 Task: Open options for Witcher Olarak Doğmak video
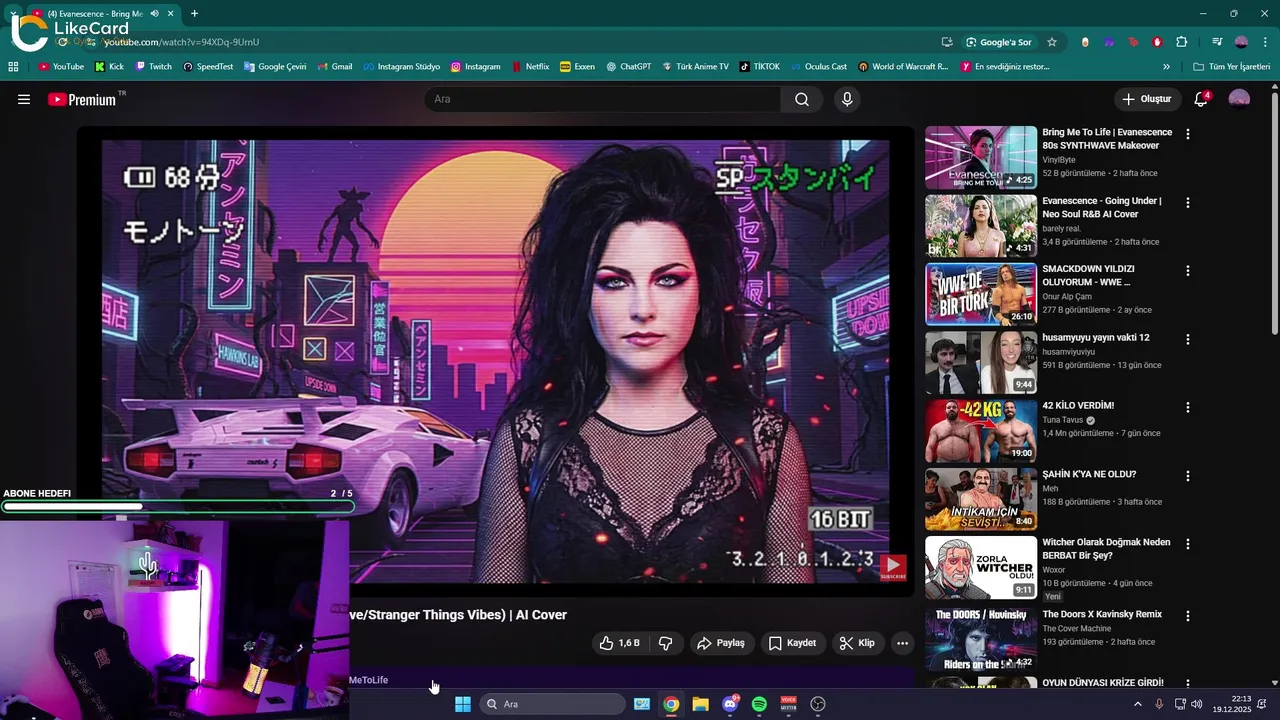[1188, 544]
